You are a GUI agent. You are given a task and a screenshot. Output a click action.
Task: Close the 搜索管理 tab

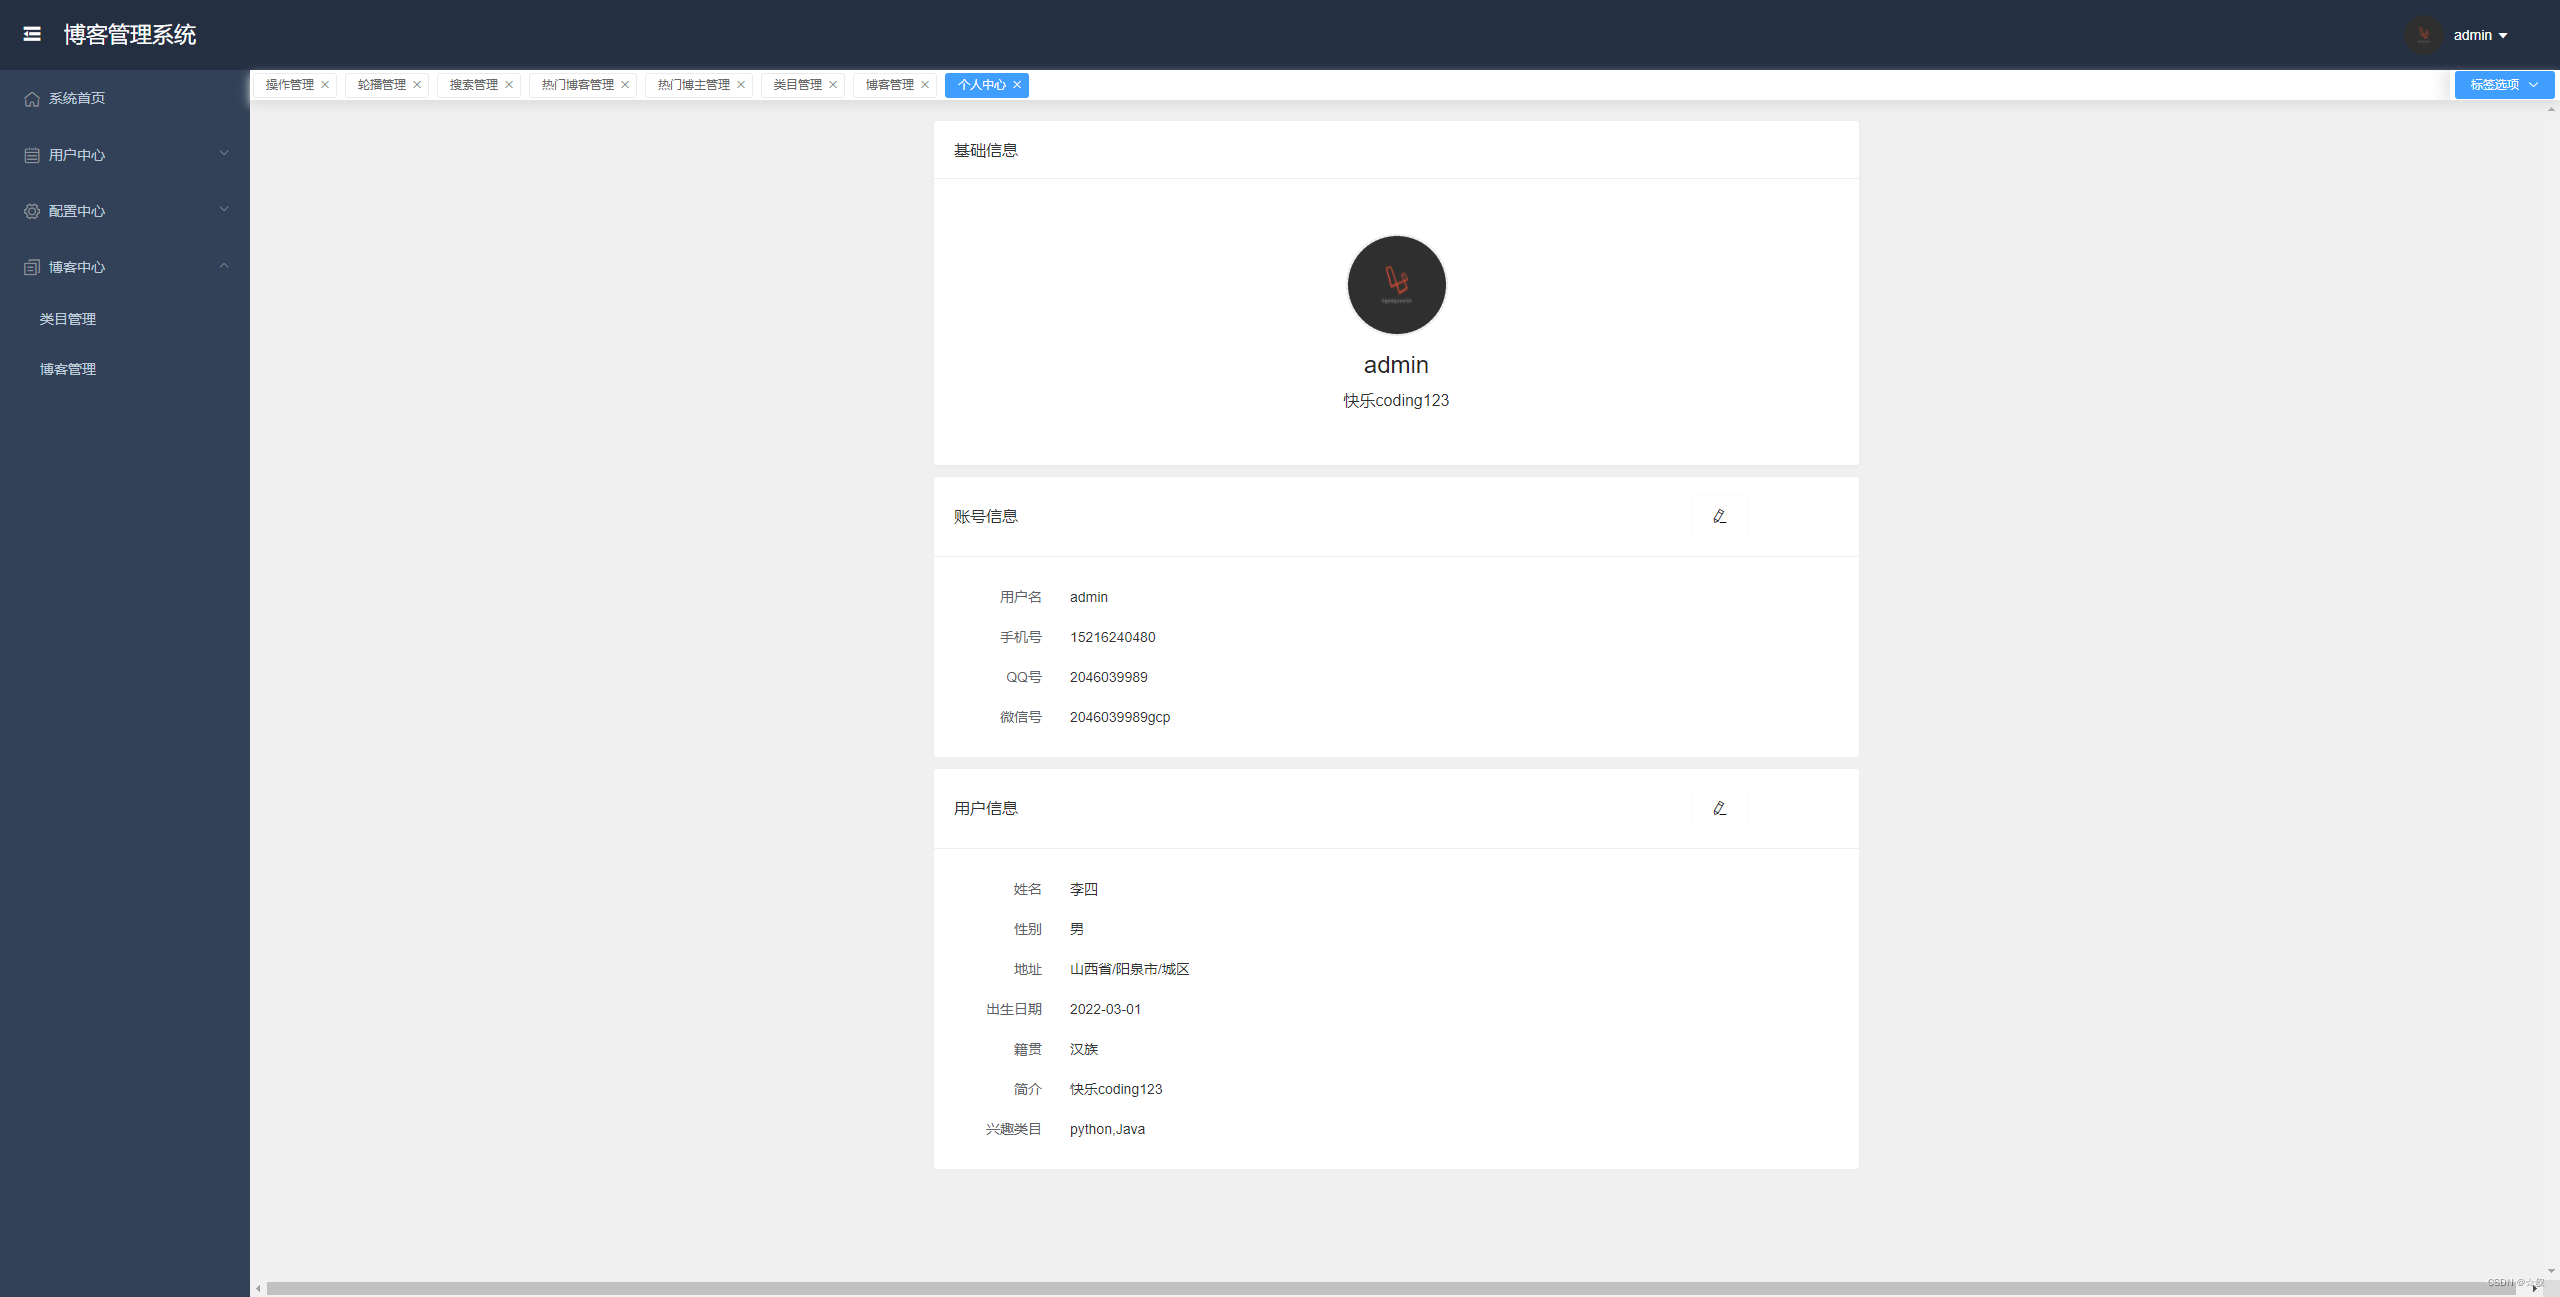[x=509, y=85]
